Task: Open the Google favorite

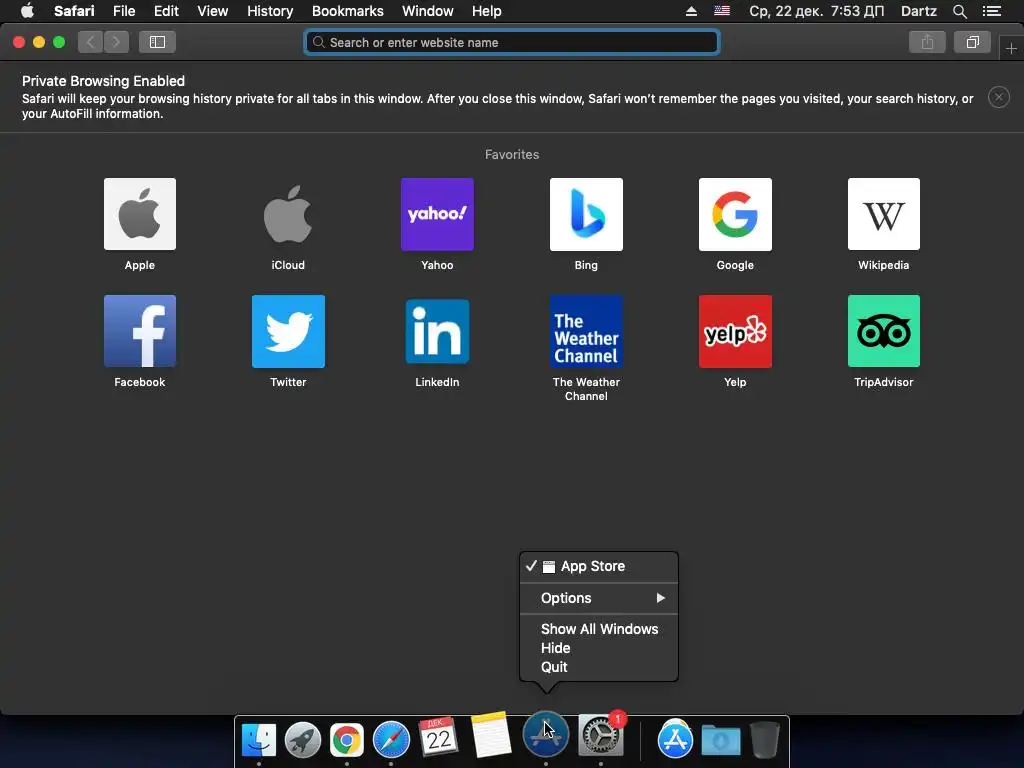Action: [735, 214]
